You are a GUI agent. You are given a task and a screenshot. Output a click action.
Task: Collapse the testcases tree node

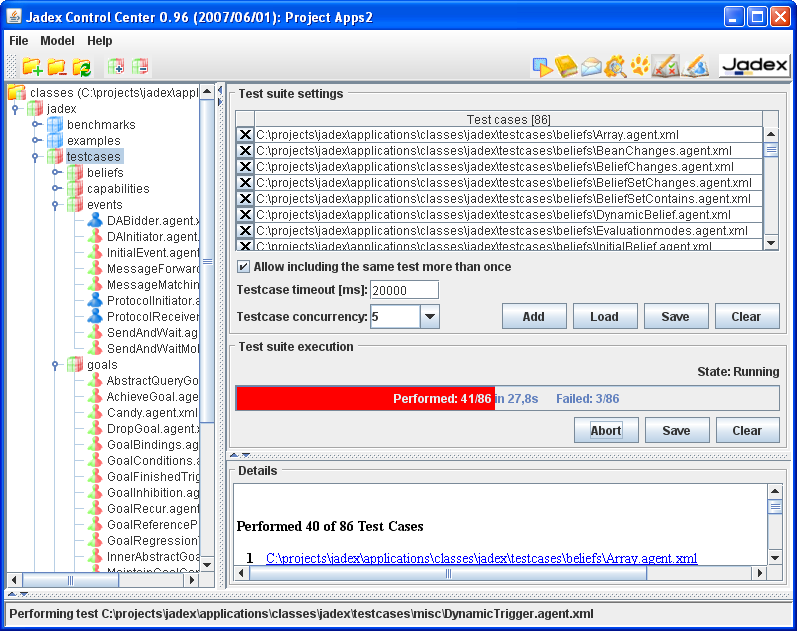[35, 157]
